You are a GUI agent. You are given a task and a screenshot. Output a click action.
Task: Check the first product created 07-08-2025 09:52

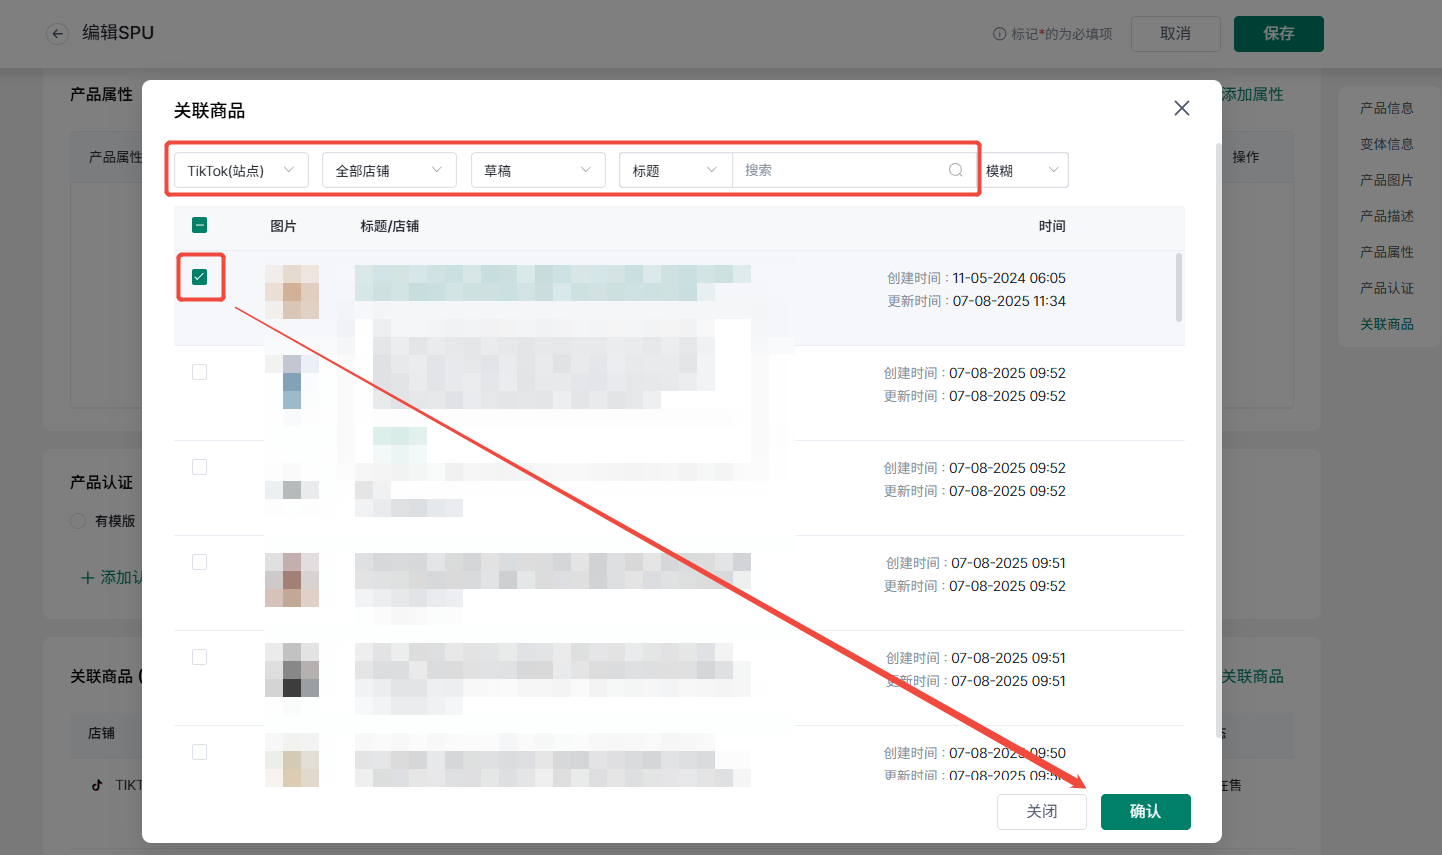tap(199, 372)
